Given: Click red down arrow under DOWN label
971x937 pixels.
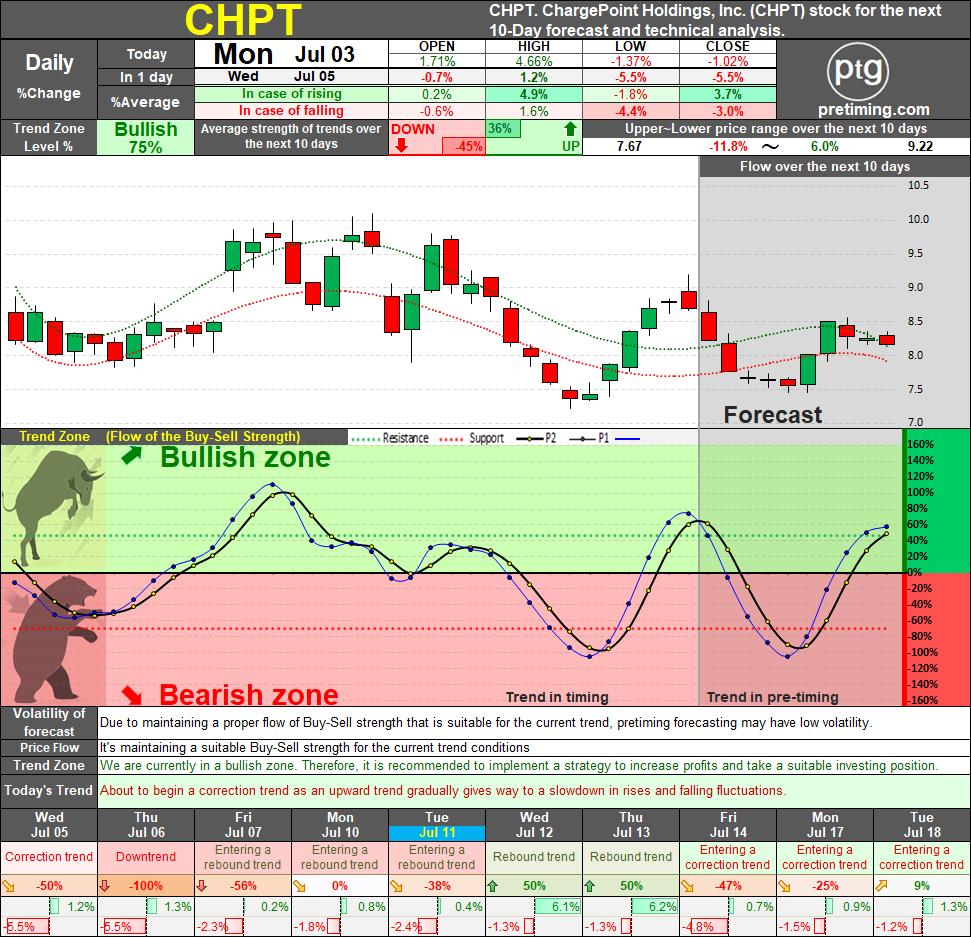Looking at the screenshot, I should tap(401, 146).
